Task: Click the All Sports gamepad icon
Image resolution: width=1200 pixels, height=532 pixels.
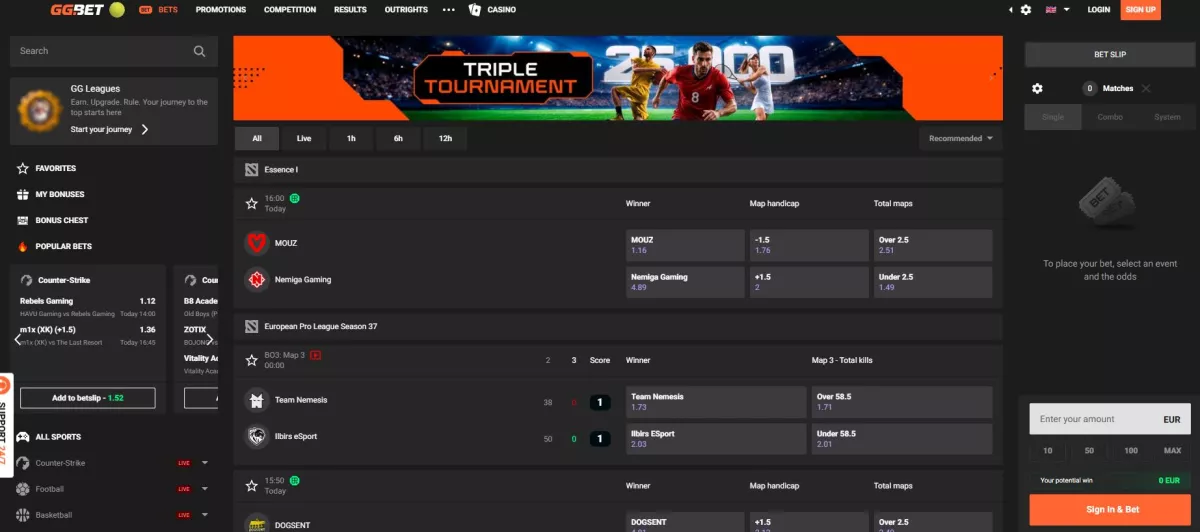Action: (23, 437)
